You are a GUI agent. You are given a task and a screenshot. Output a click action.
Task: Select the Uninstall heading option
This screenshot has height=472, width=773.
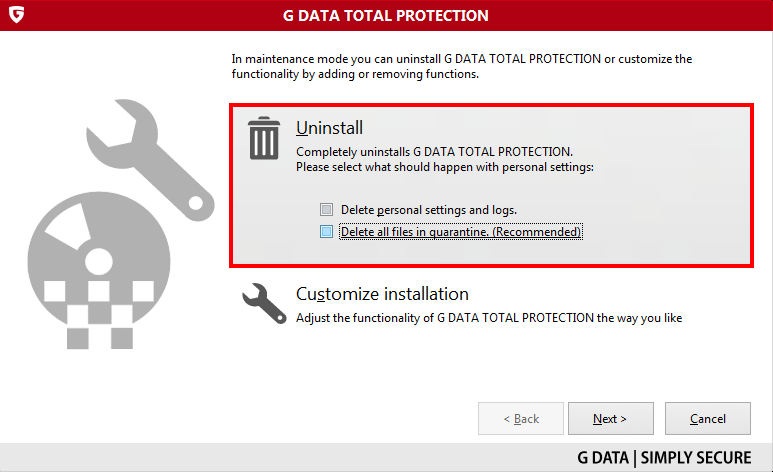[x=329, y=128]
